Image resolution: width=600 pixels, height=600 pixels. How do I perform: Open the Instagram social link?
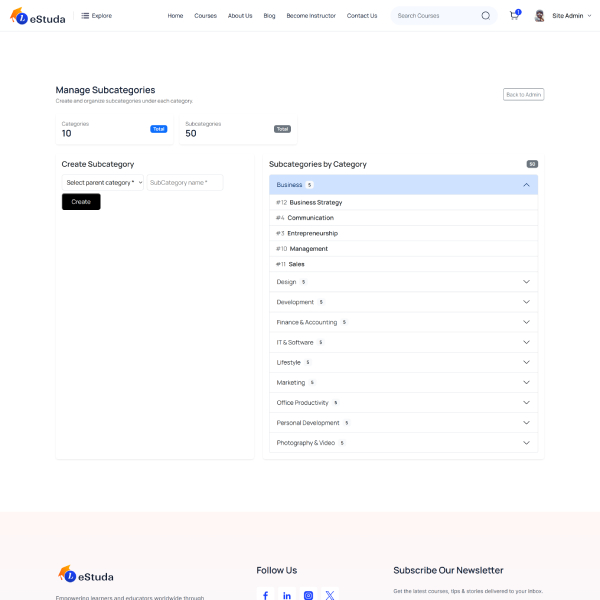[308, 595]
